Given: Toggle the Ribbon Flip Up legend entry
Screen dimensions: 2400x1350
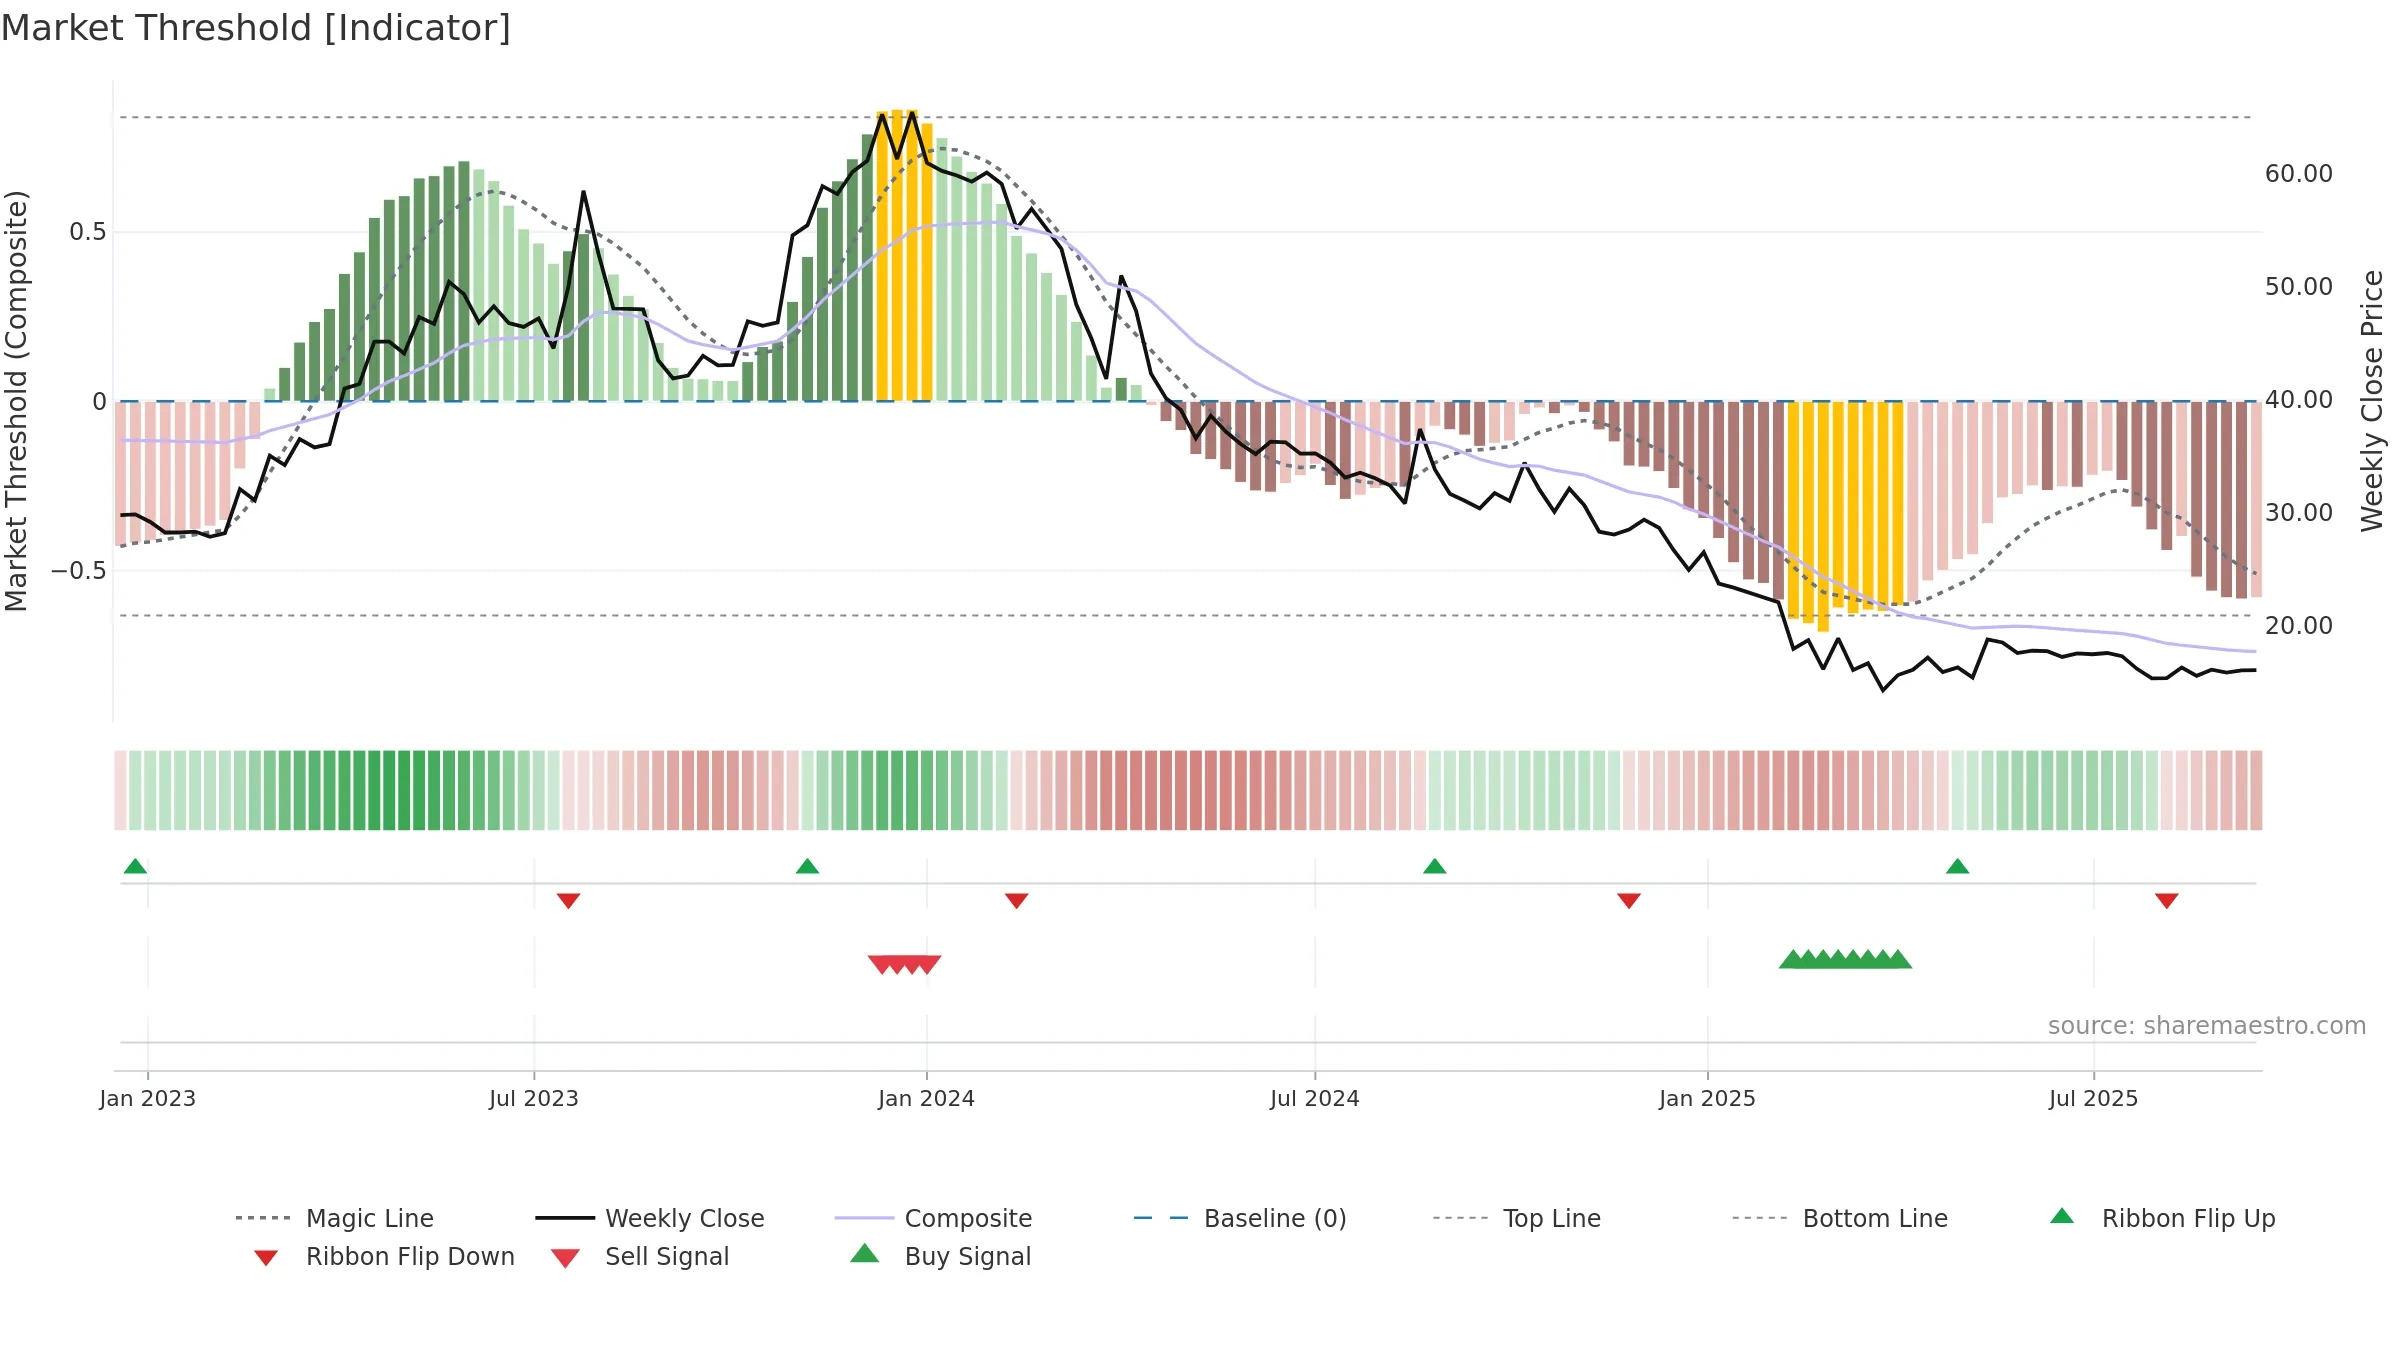Looking at the screenshot, I should [x=2162, y=1218].
